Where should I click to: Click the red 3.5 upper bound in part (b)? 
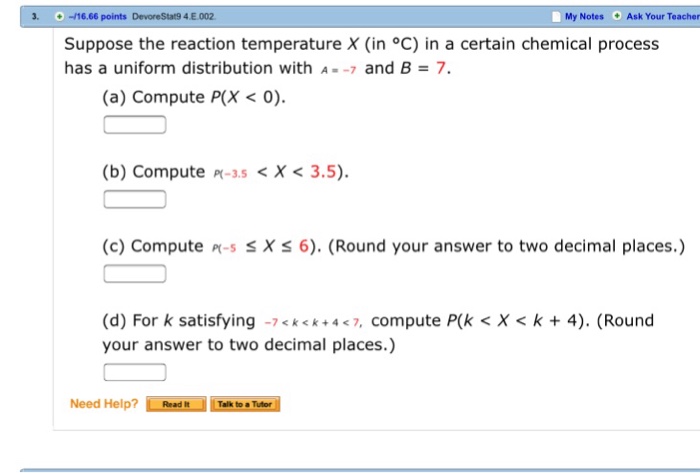point(323,172)
